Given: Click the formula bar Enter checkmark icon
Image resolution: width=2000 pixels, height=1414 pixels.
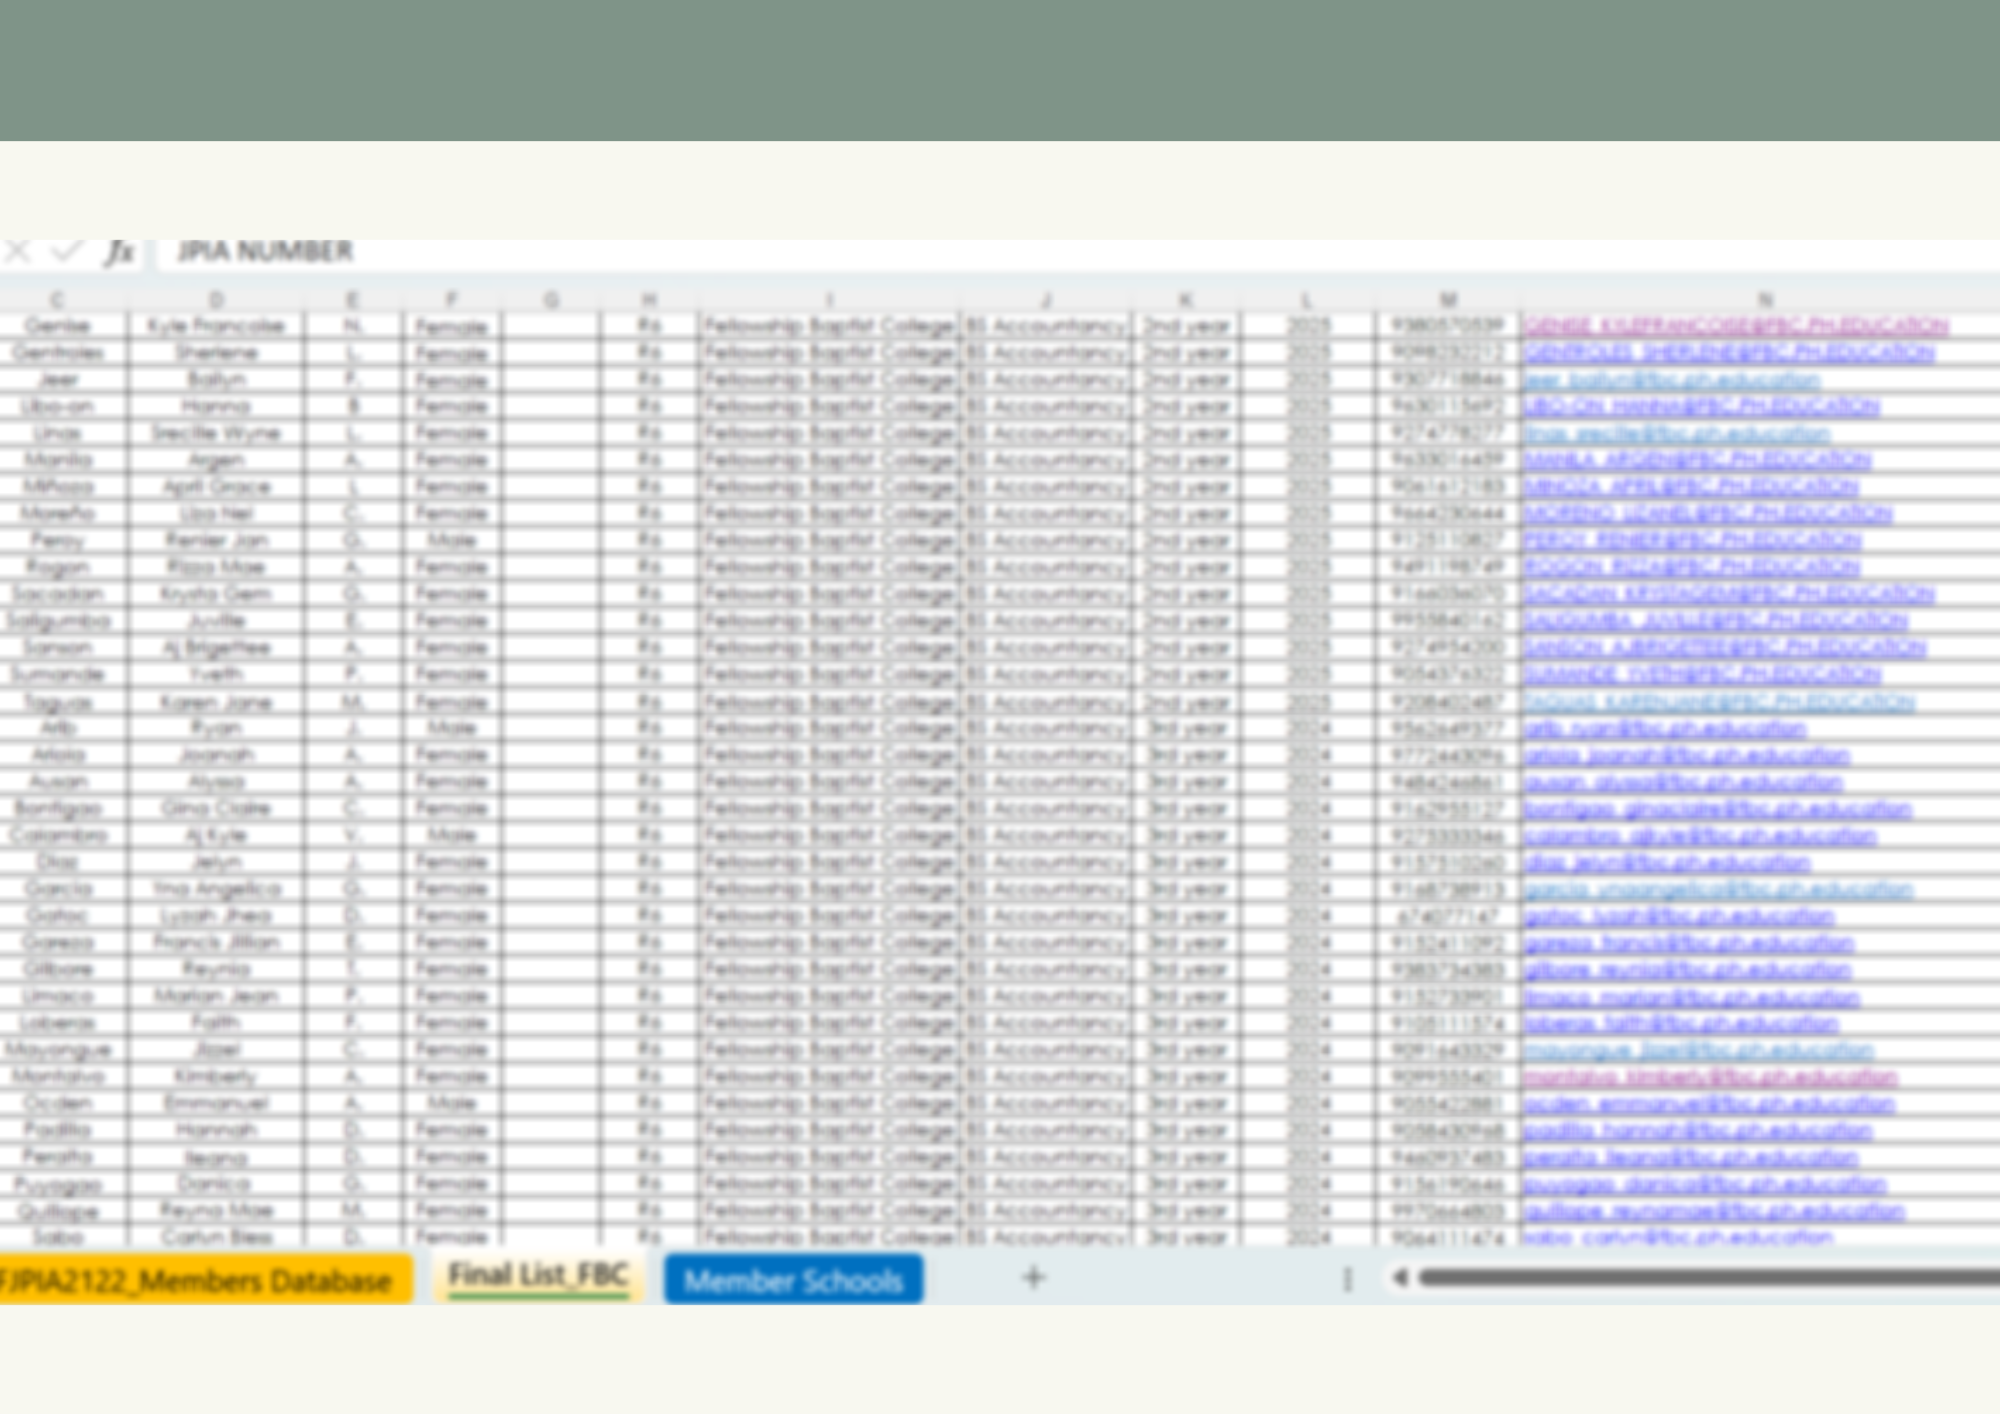Looking at the screenshot, I should pos(65,252).
